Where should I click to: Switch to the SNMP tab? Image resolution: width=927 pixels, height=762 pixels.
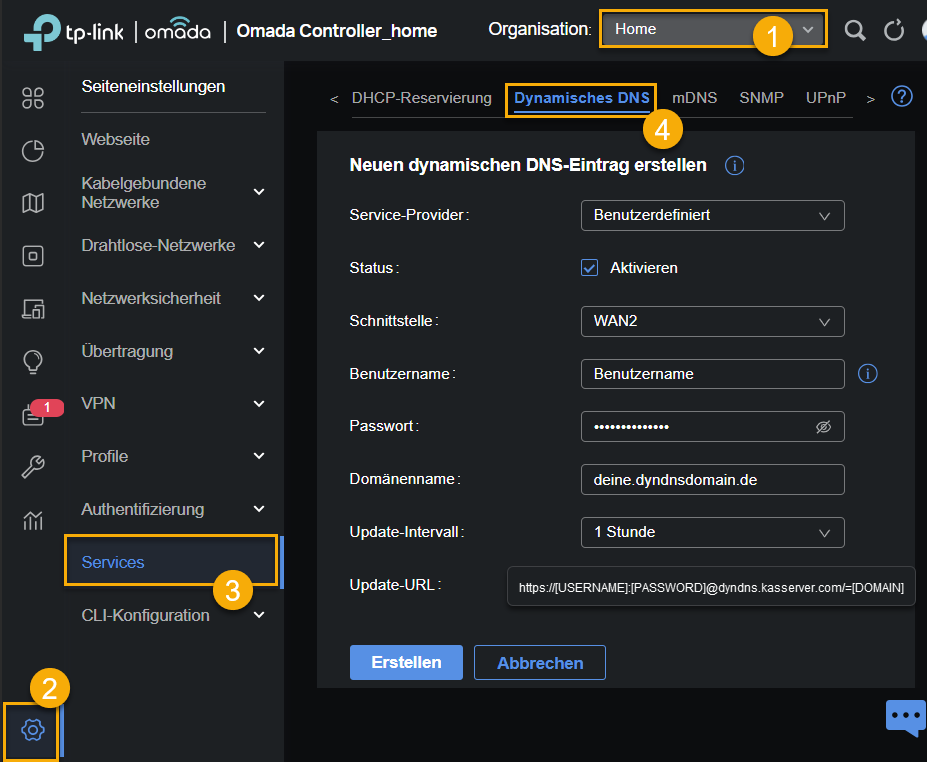(x=761, y=98)
